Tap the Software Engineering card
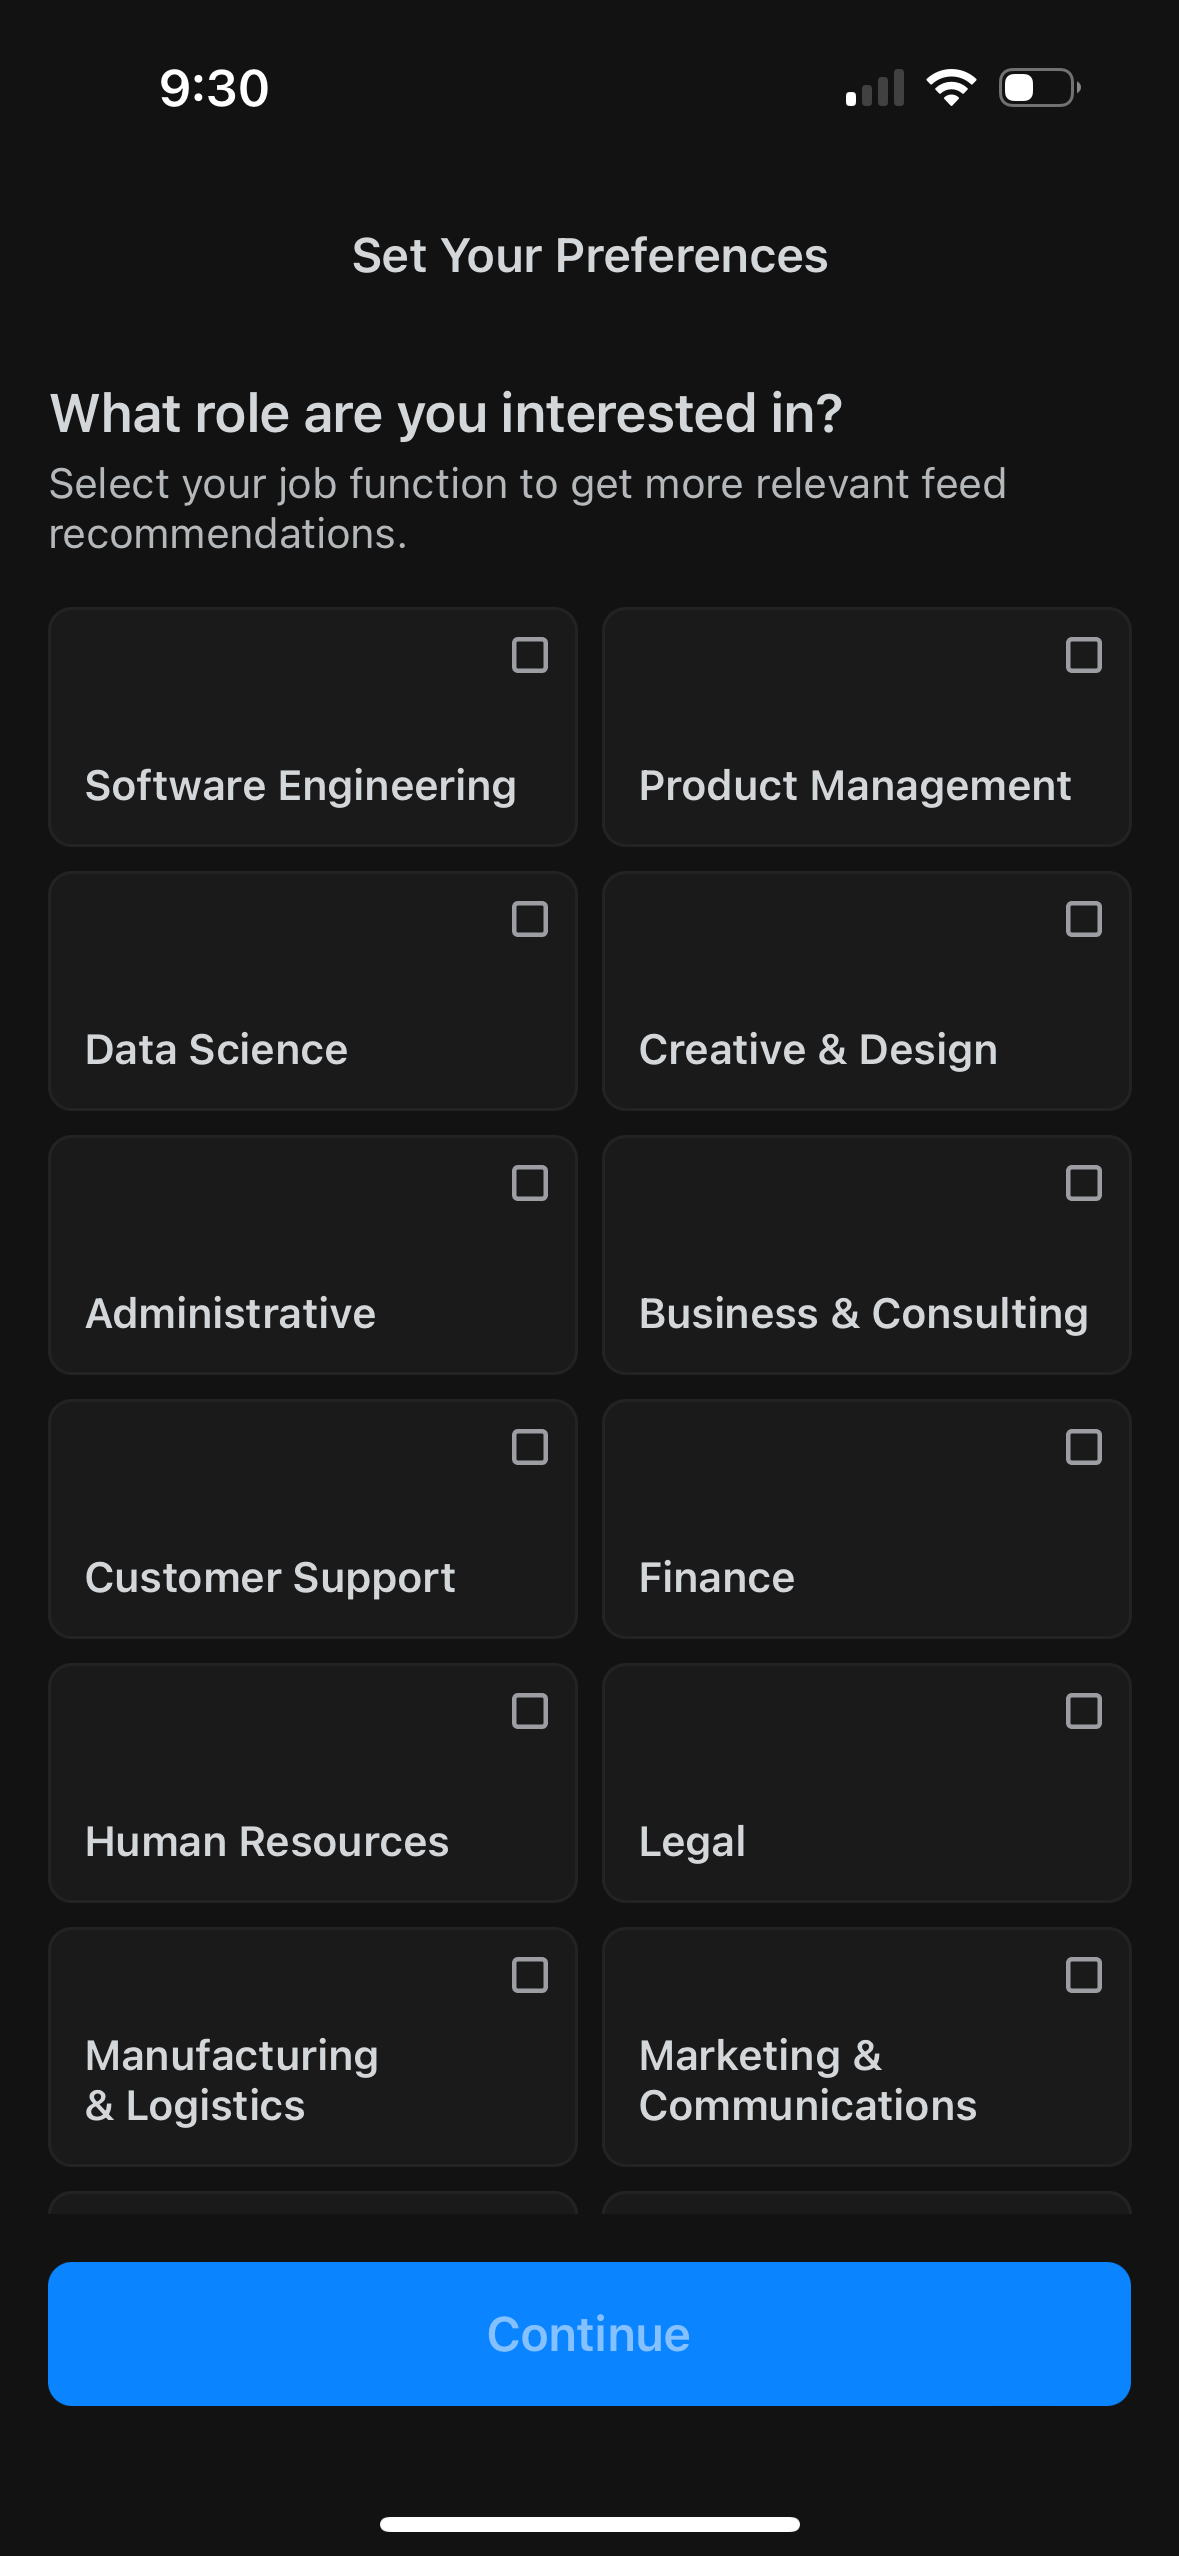The image size is (1179, 2556). point(312,726)
